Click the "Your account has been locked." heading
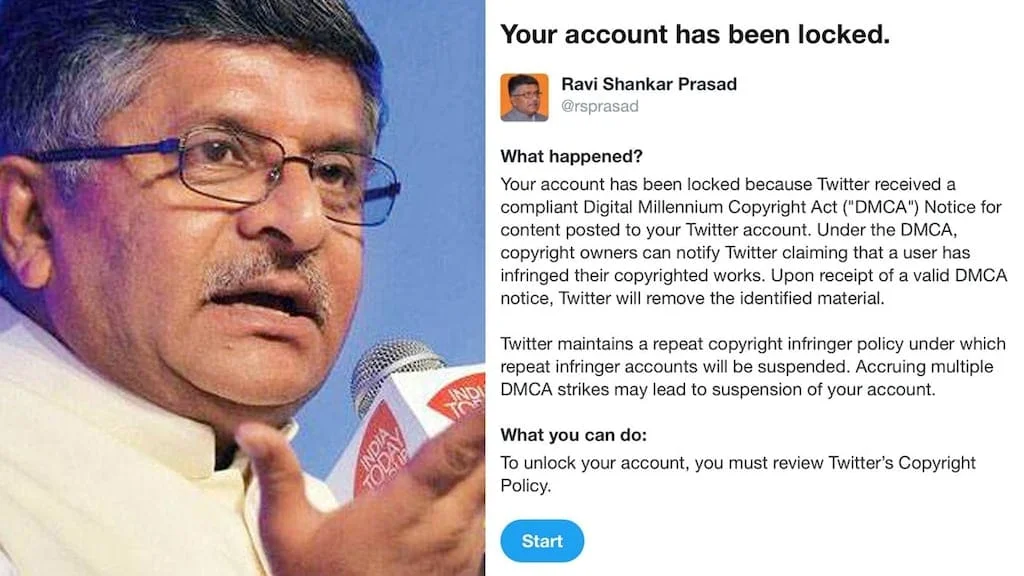This screenshot has height=576, width=1024. 694,35
